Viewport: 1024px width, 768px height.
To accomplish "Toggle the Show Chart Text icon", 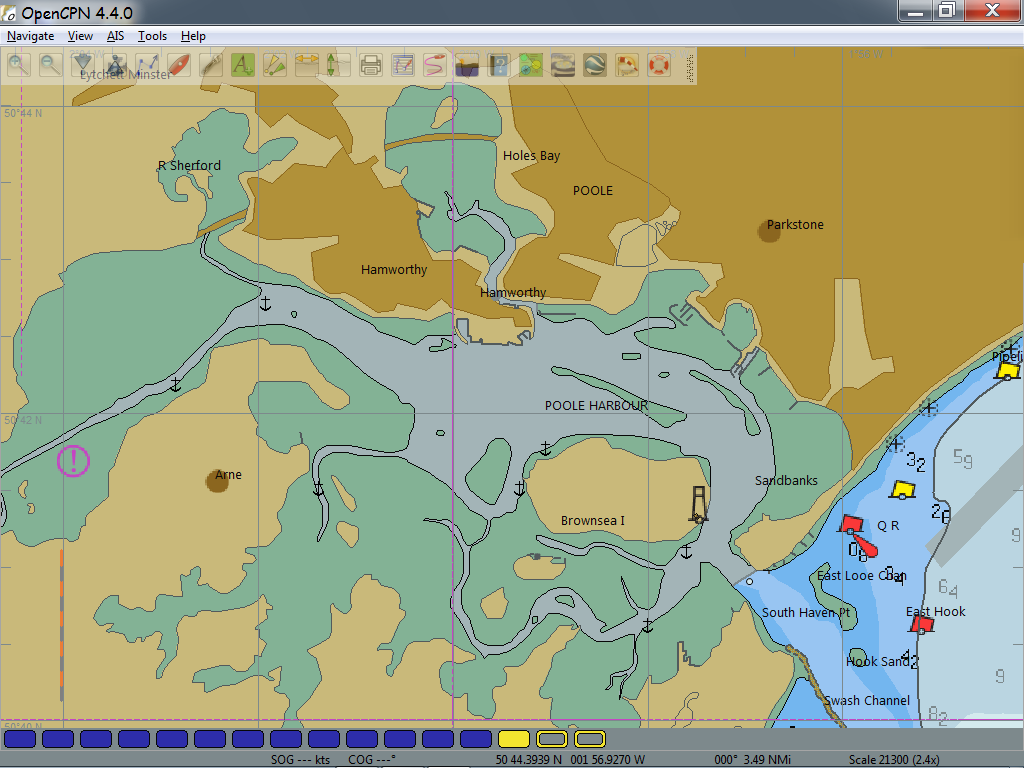I will coord(243,66).
